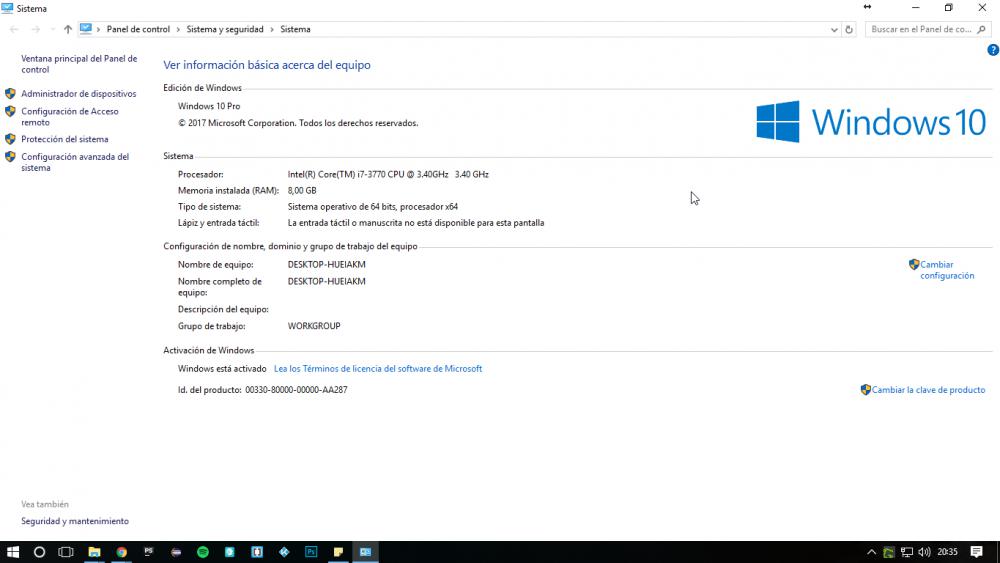Viewport: 1000px width, 563px height.
Task: Click the computer icon in the address bar
Action: [x=85, y=29]
